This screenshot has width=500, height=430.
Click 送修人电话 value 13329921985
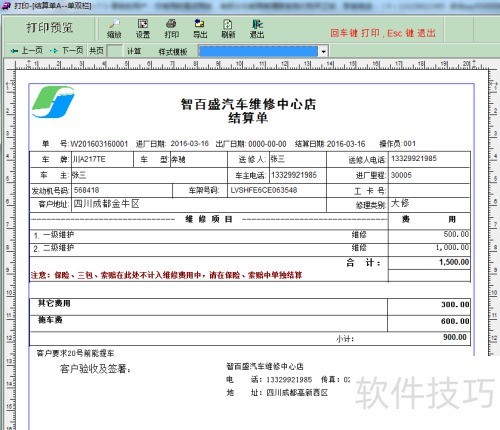click(x=414, y=158)
